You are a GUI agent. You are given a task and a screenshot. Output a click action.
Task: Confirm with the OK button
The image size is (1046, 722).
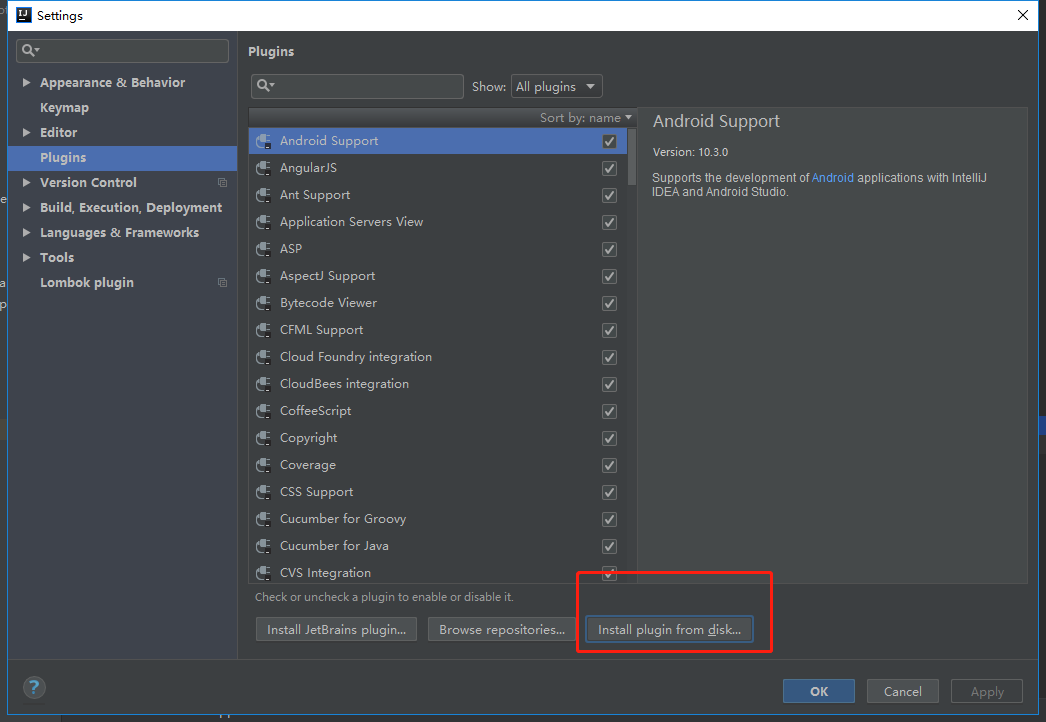(819, 691)
